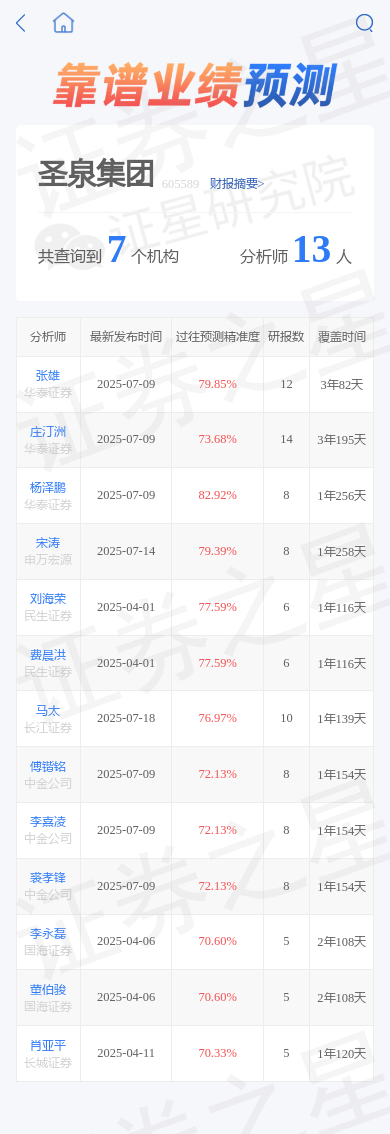Go to the home page icon
The height and width of the screenshot is (1134, 390).
pyautogui.click(x=64, y=23)
